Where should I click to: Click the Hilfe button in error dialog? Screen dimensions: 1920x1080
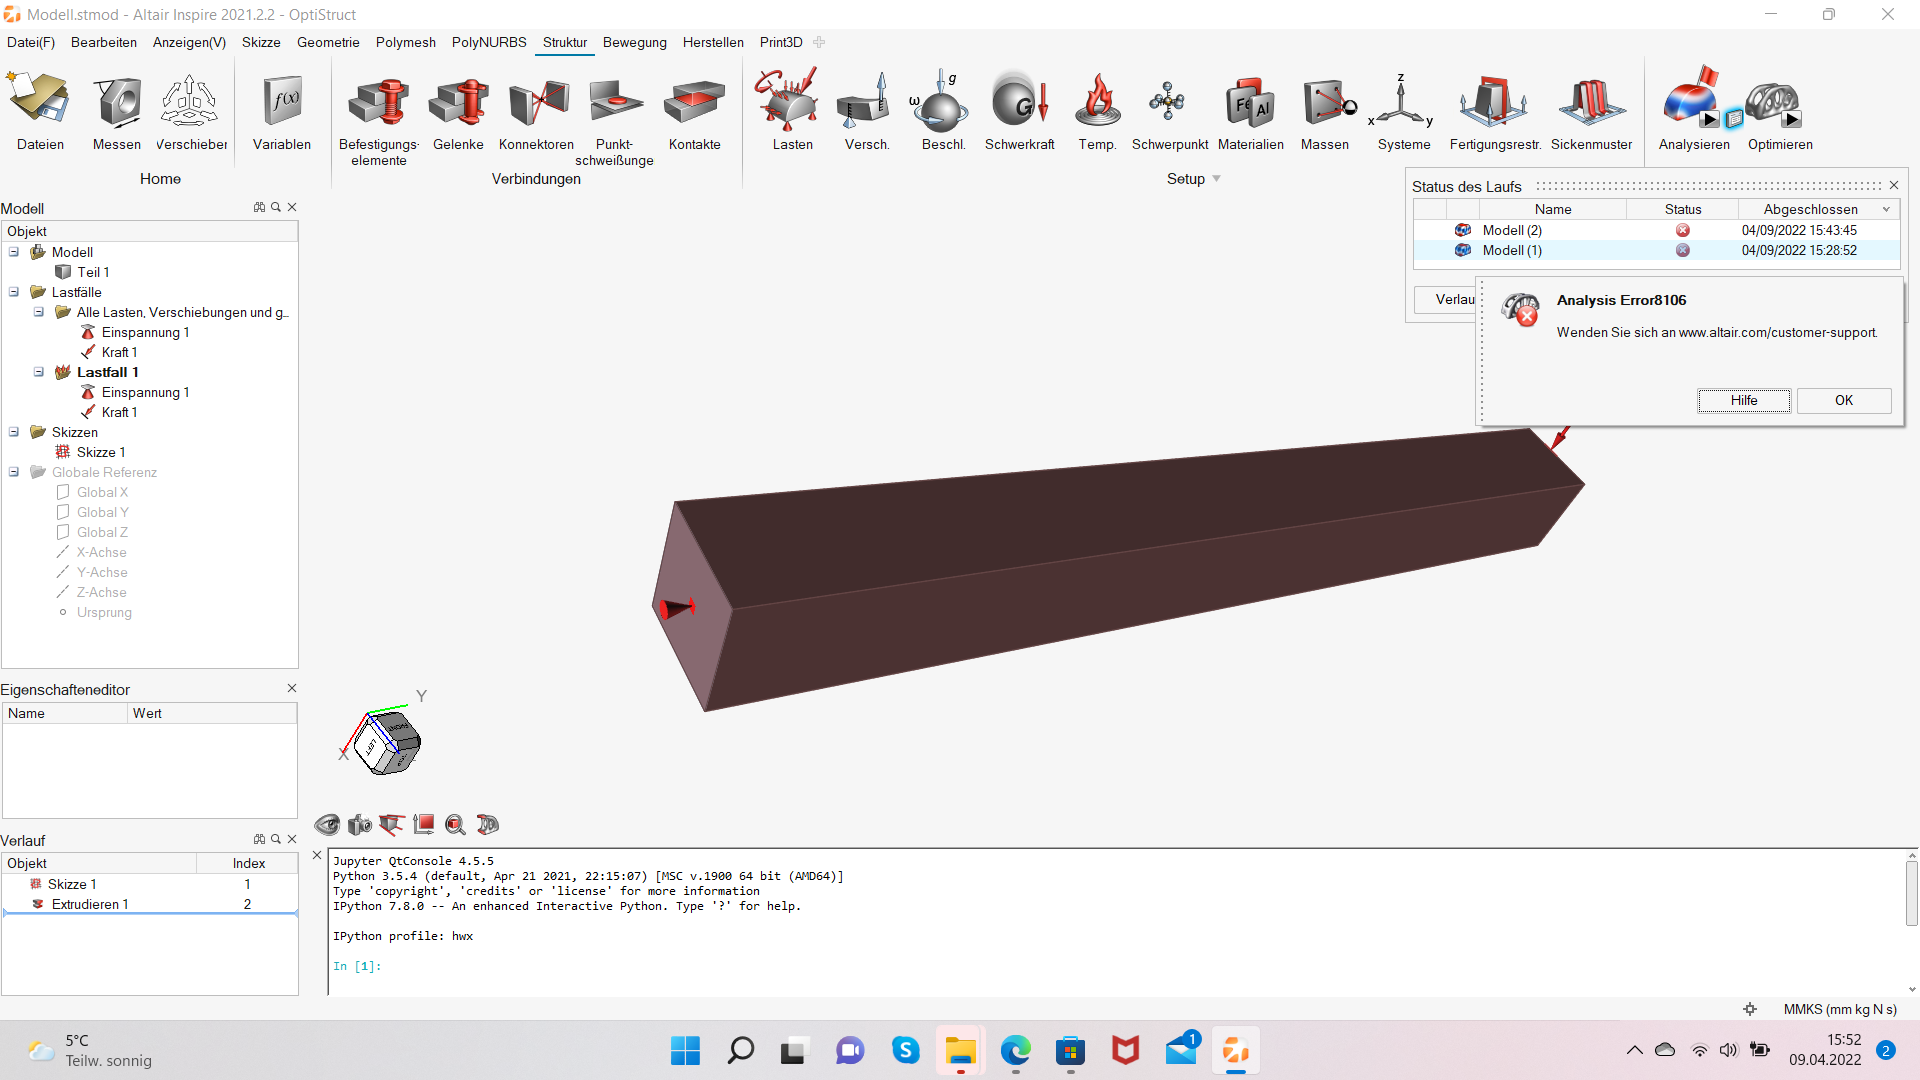[x=1743, y=400]
